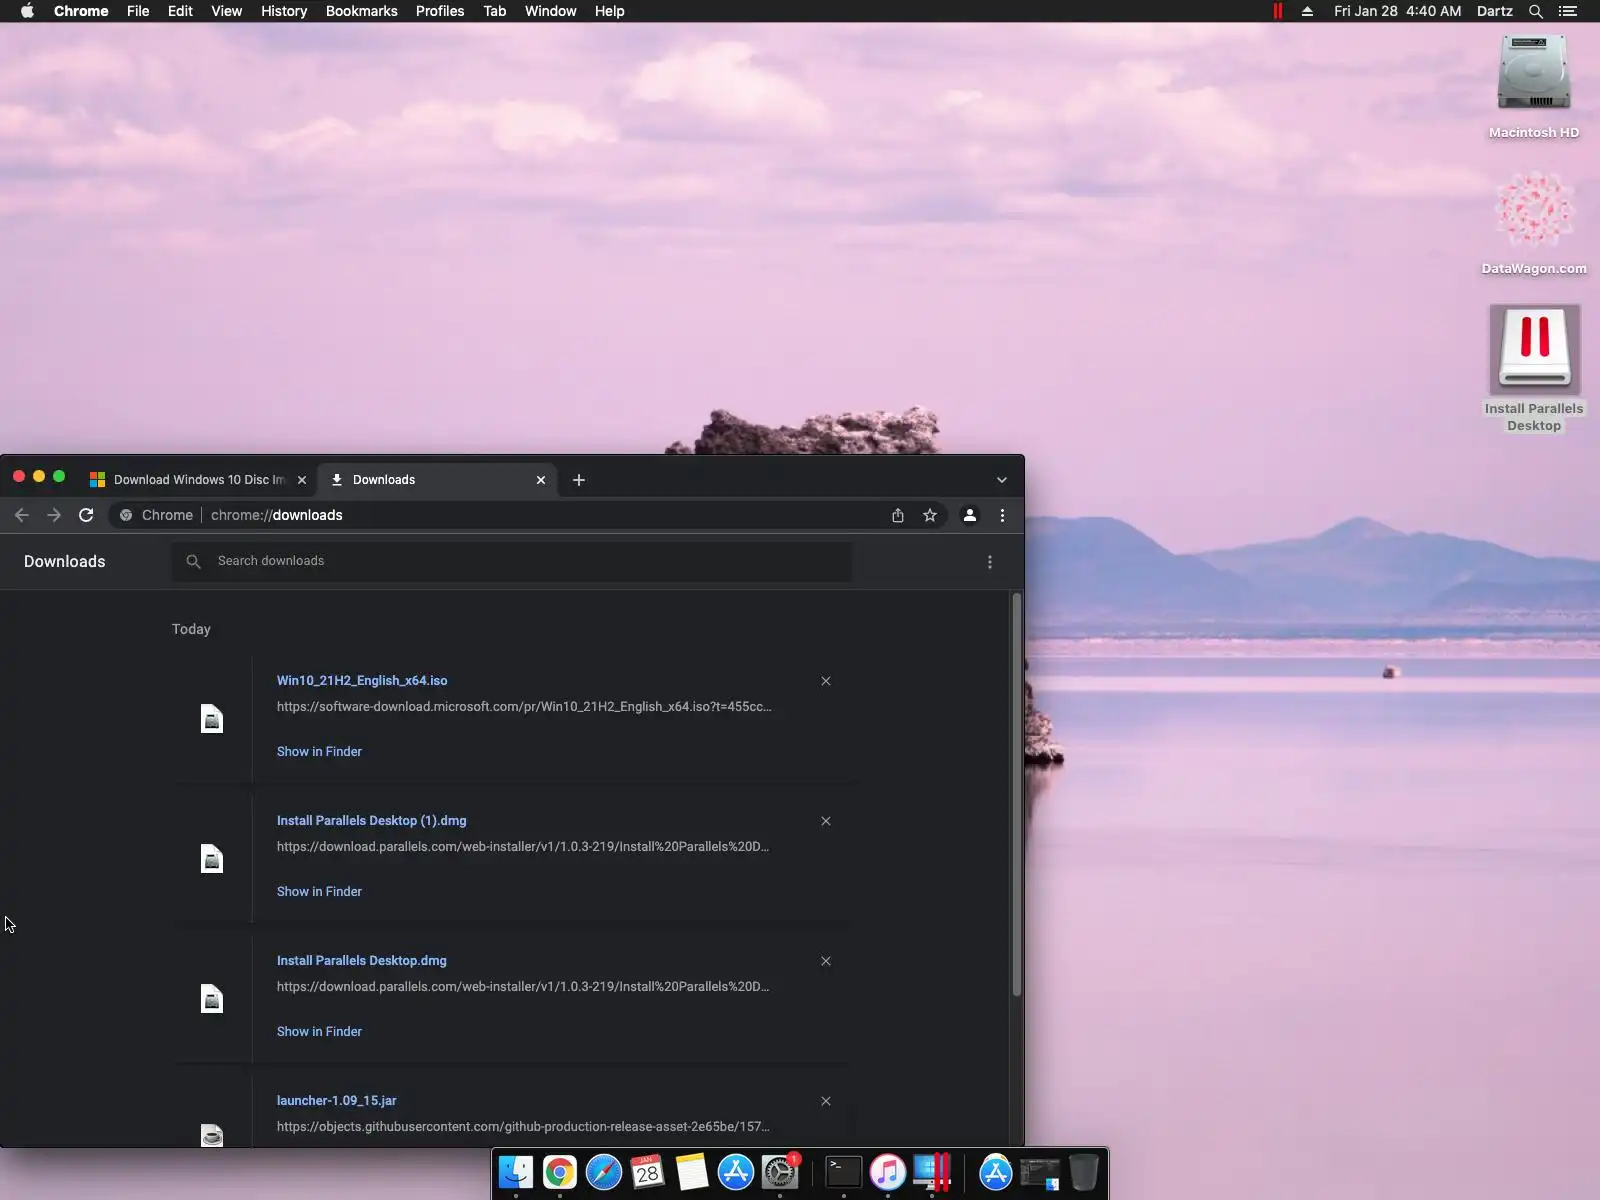Click the launcher-1.09_15.jar file icon
Image resolution: width=1600 pixels, height=1200 pixels.
[x=212, y=1135]
